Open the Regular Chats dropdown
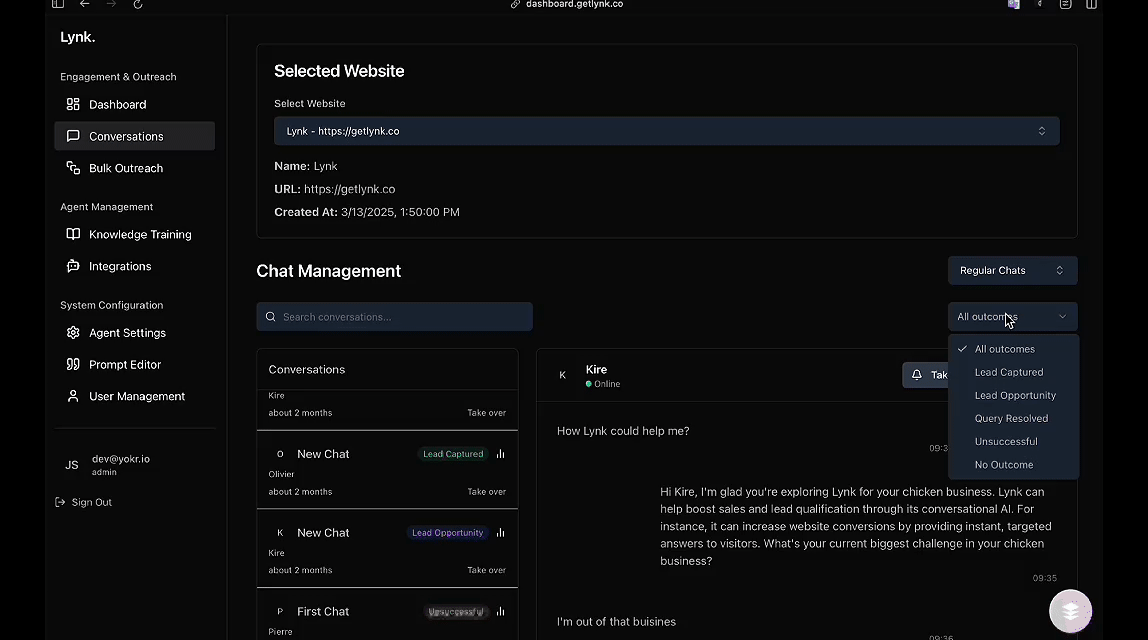 (1012, 270)
